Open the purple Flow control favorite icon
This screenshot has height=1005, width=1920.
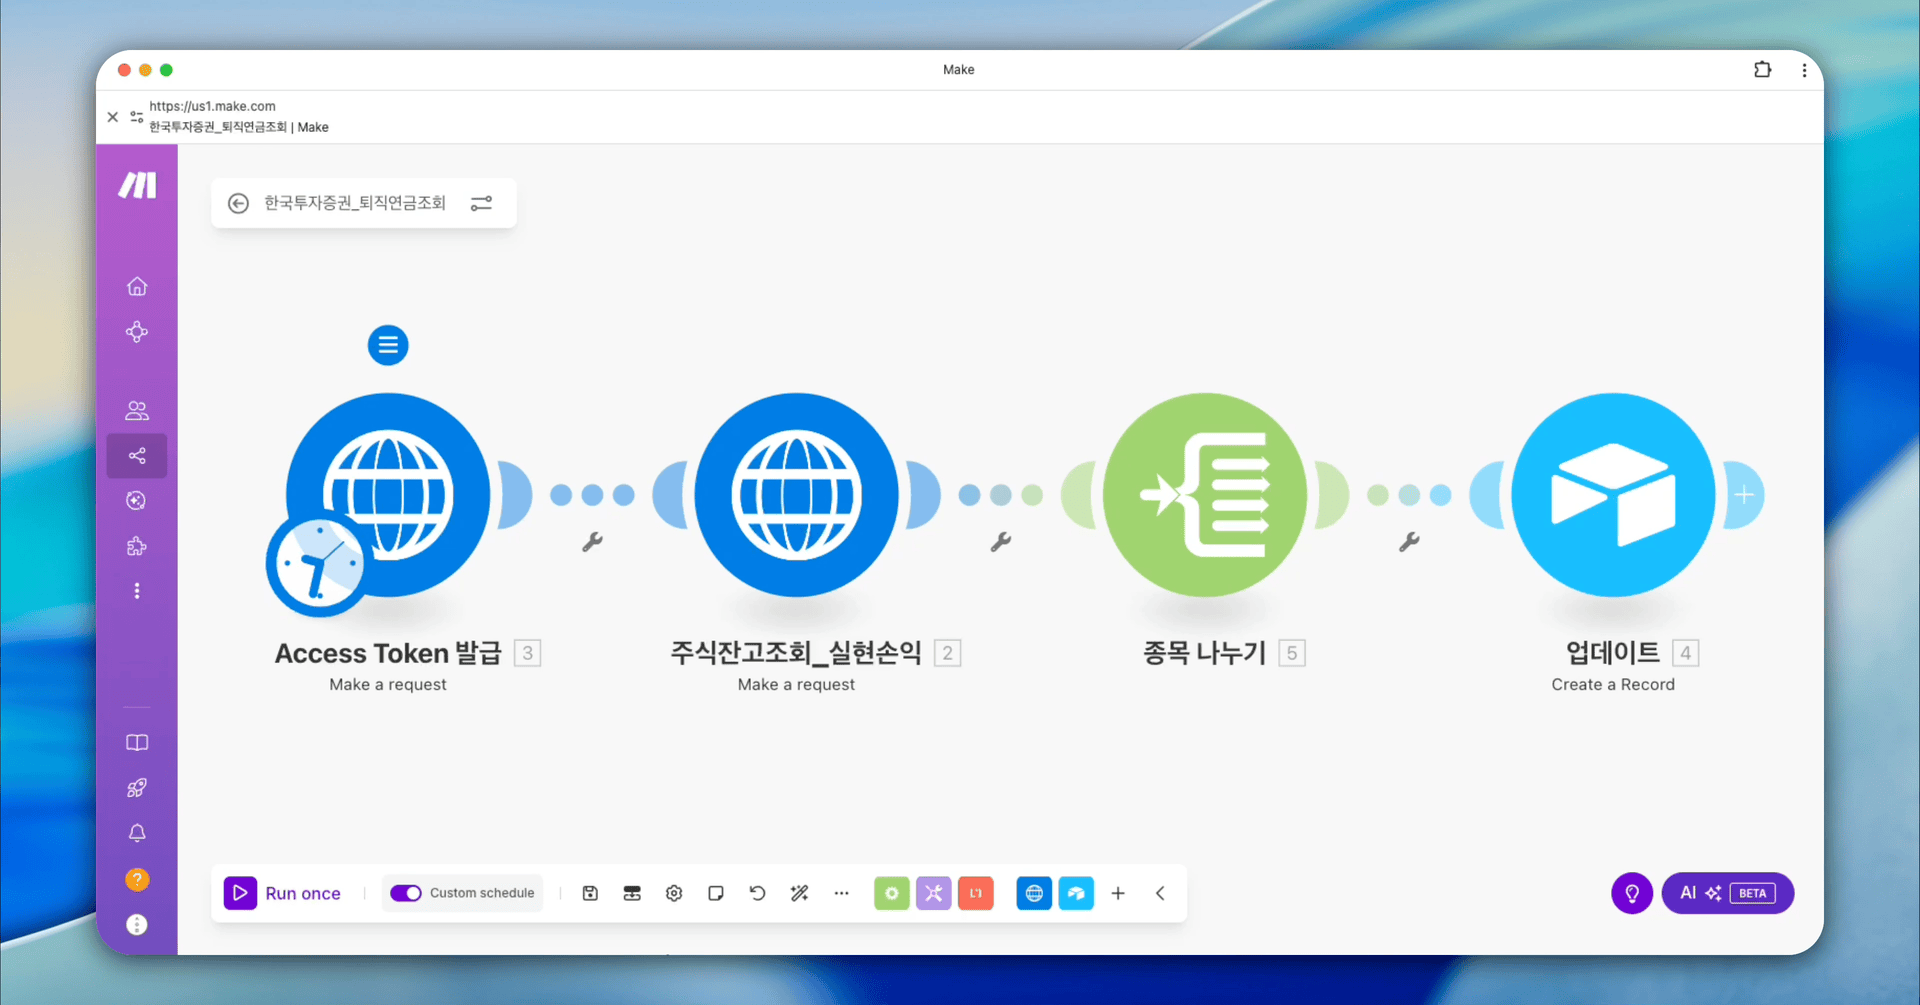[934, 893]
